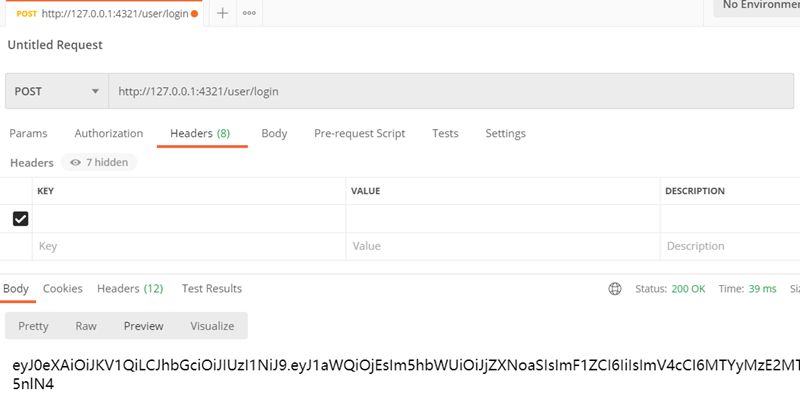Viewport: 800px width, 405px height.
Task: Select the Raw response view
Action: click(86, 326)
